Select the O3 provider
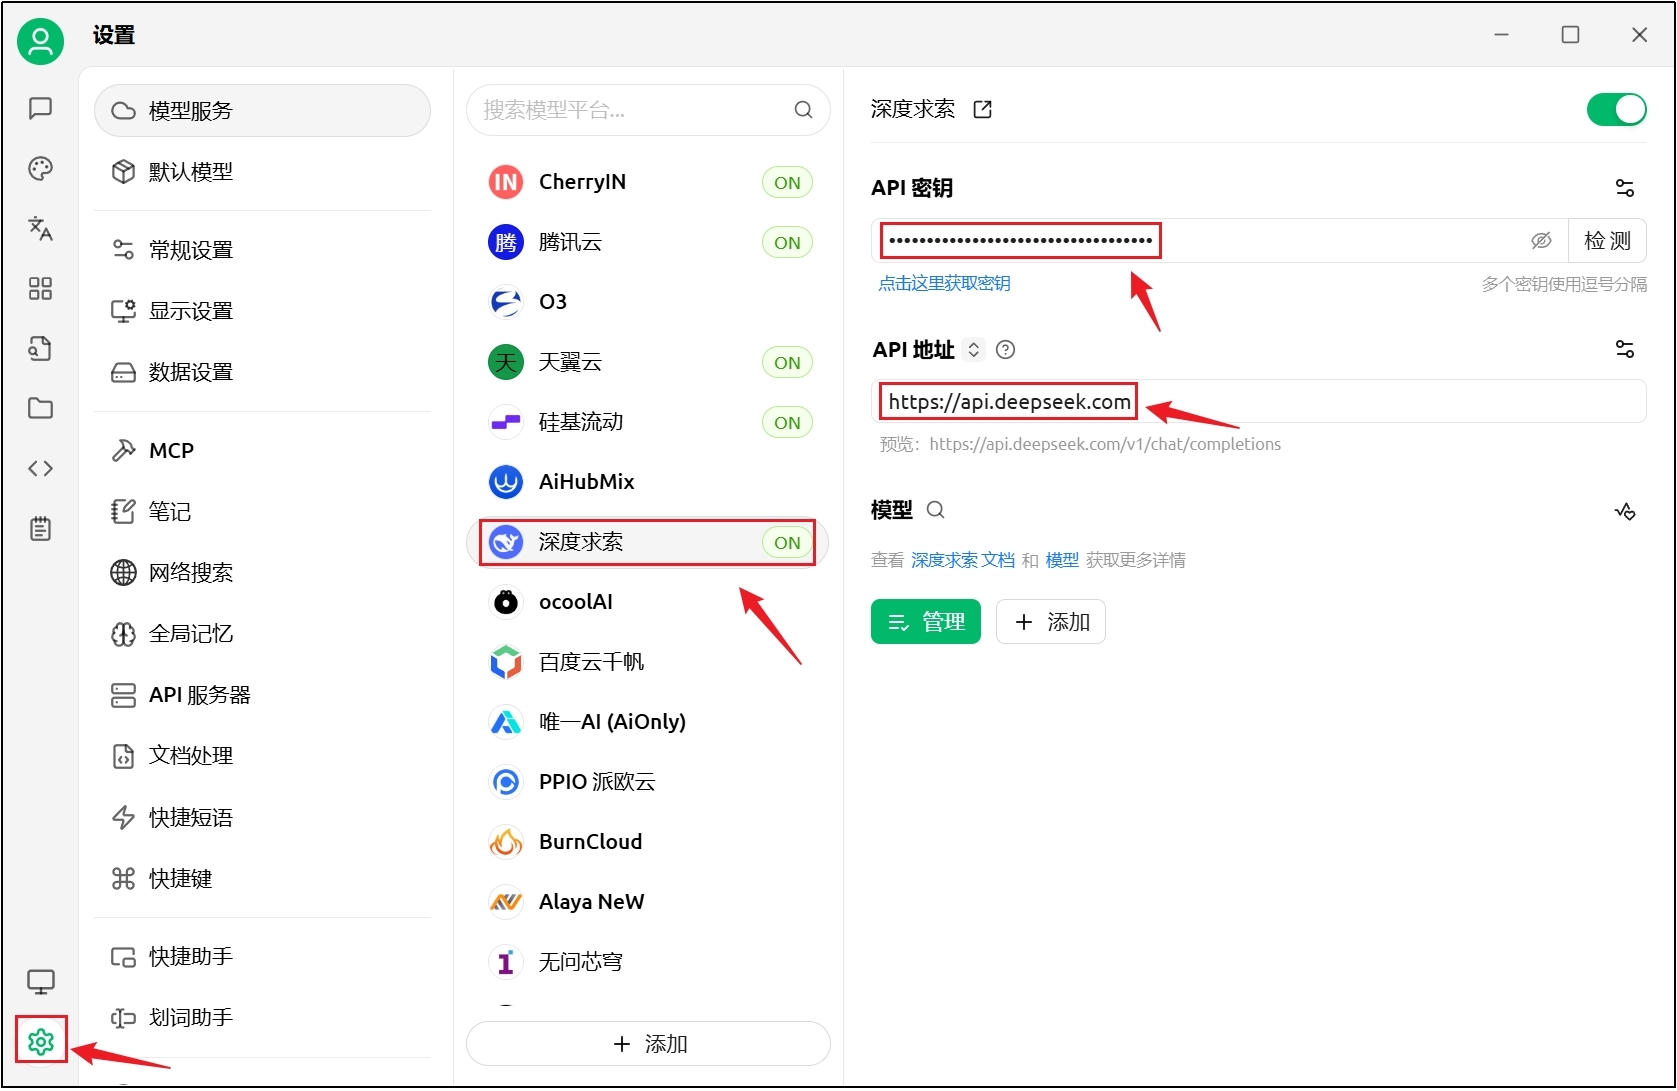Viewport: 1677px width, 1091px height. click(x=648, y=302)
